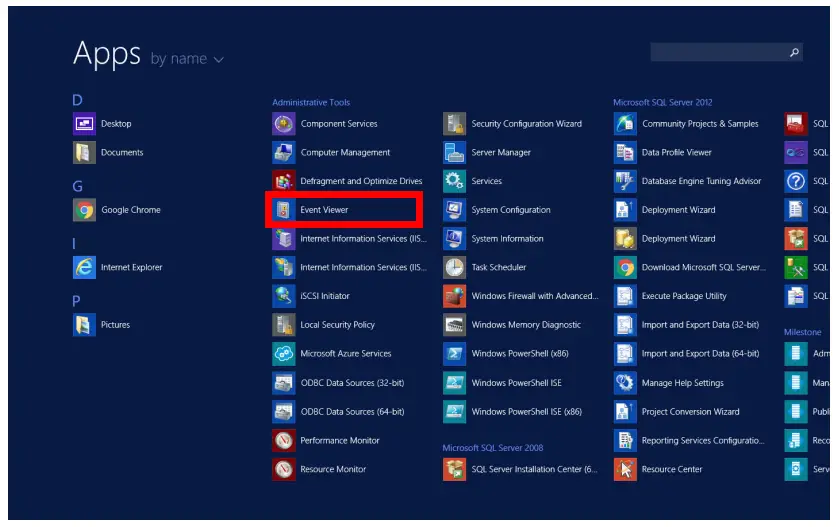The height and width of the screenshot is (527, 839).
Task: Open Task Scheduler clock icon
Action: click(454, 267)
